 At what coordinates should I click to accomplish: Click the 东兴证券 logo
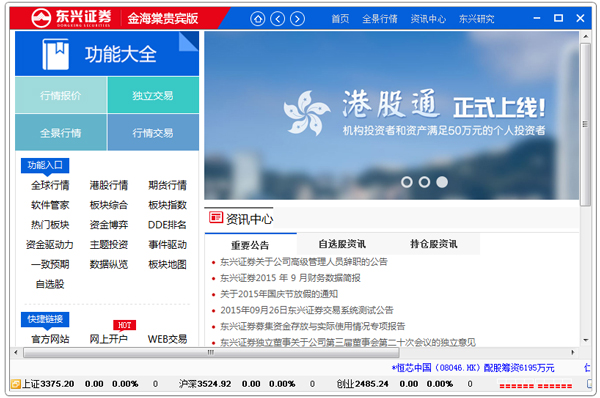pos(71,18)
